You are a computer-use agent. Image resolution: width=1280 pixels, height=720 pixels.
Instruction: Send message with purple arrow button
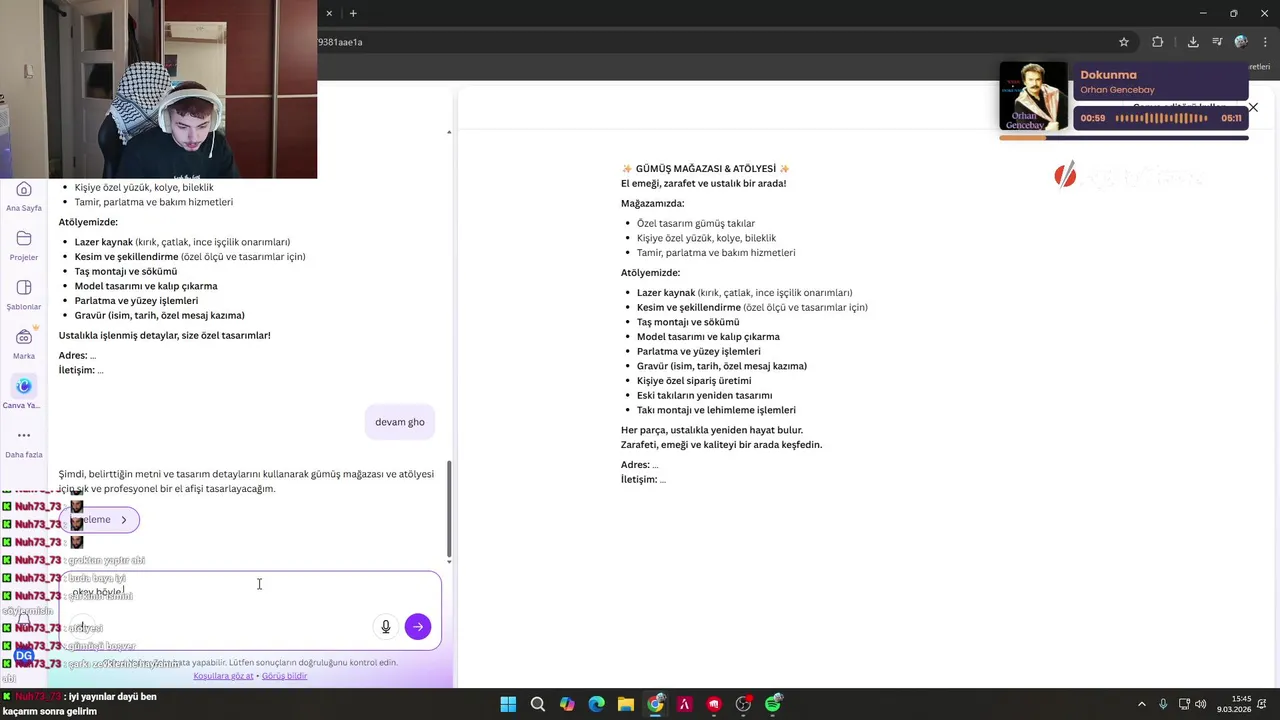pos(418,627)
